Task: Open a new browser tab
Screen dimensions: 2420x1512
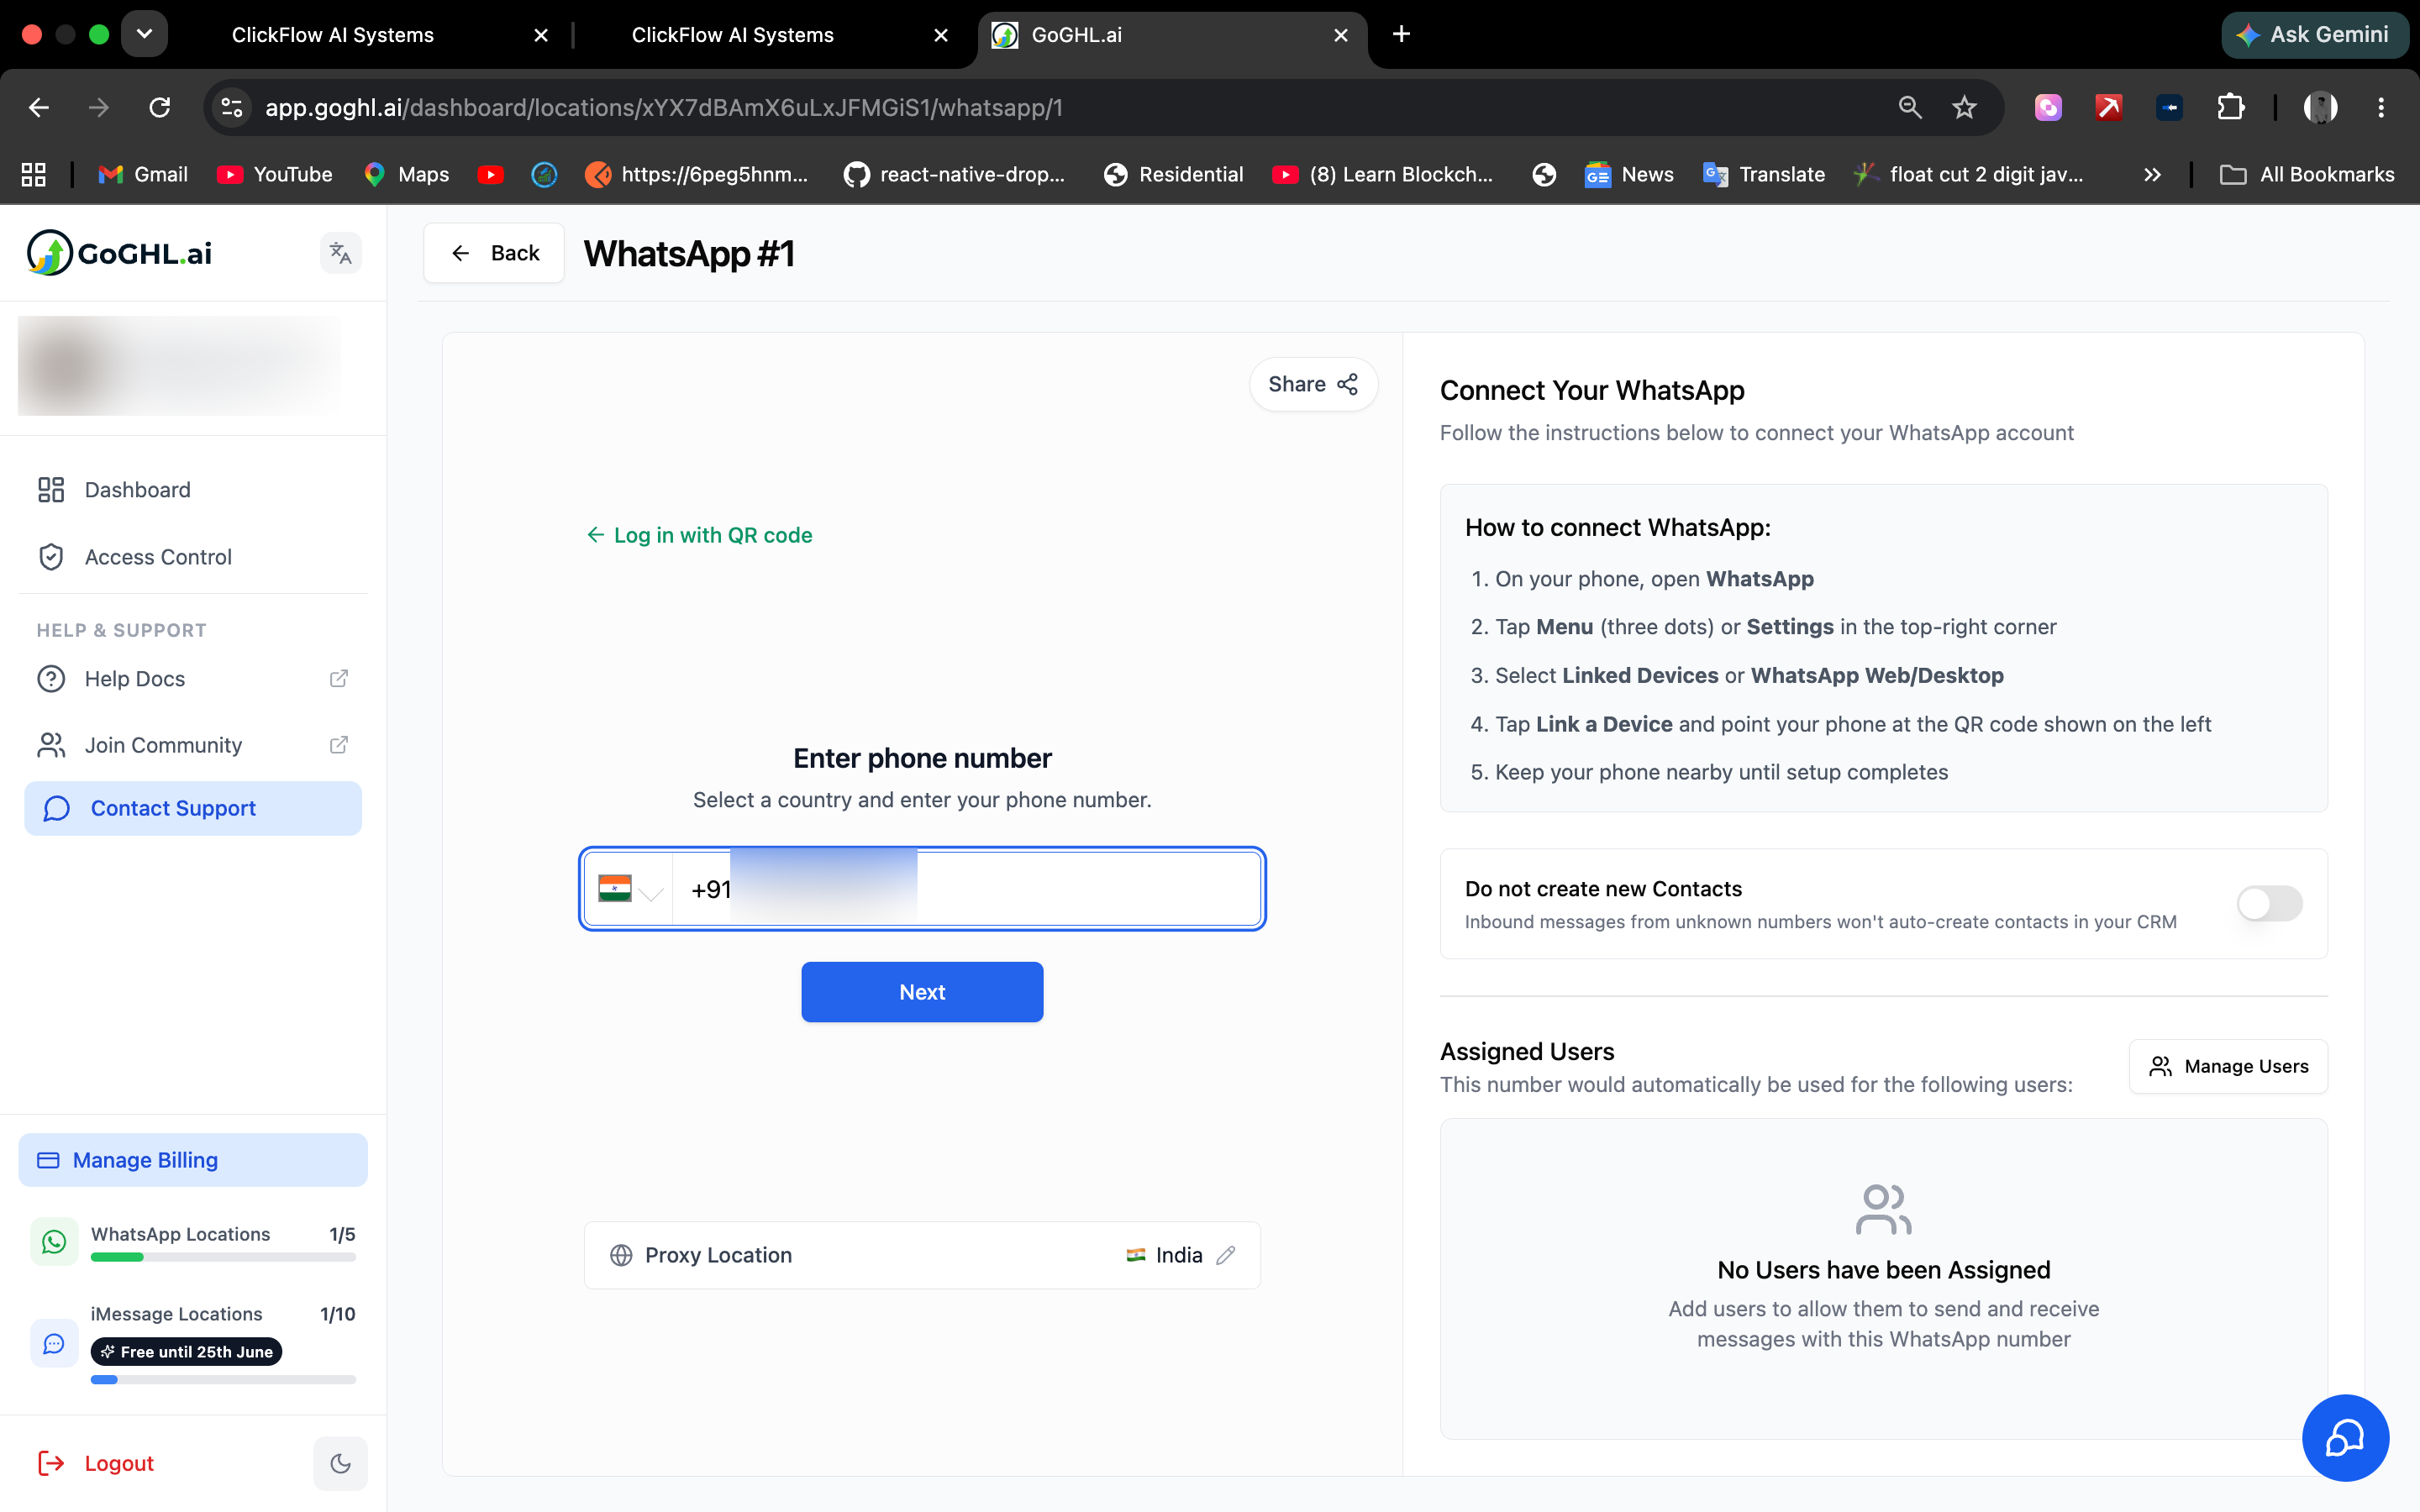Action: (x=1401, y=34)
